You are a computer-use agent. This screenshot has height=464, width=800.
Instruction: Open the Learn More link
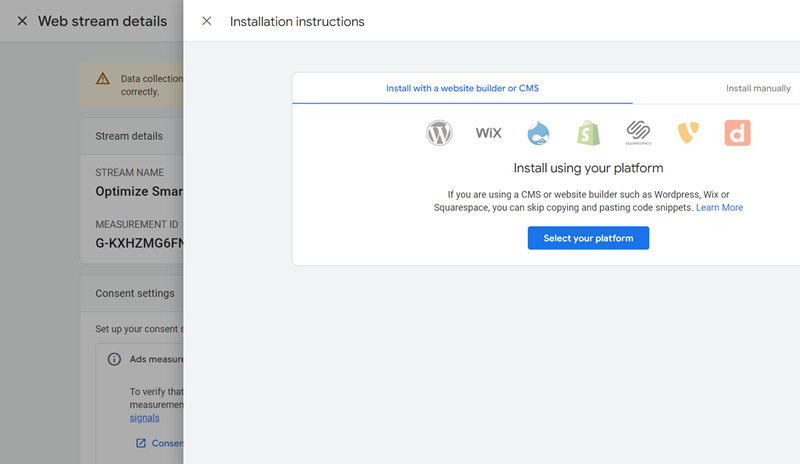(x=719, y=207)
